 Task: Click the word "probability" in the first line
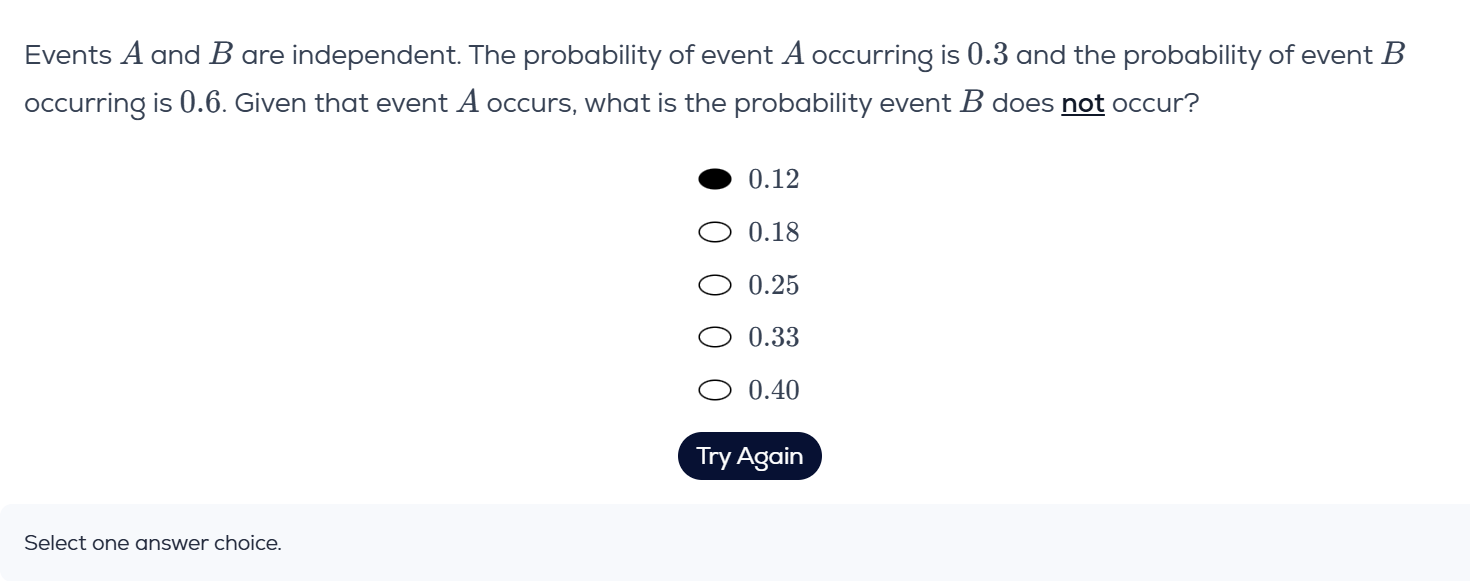coord(592,56)
